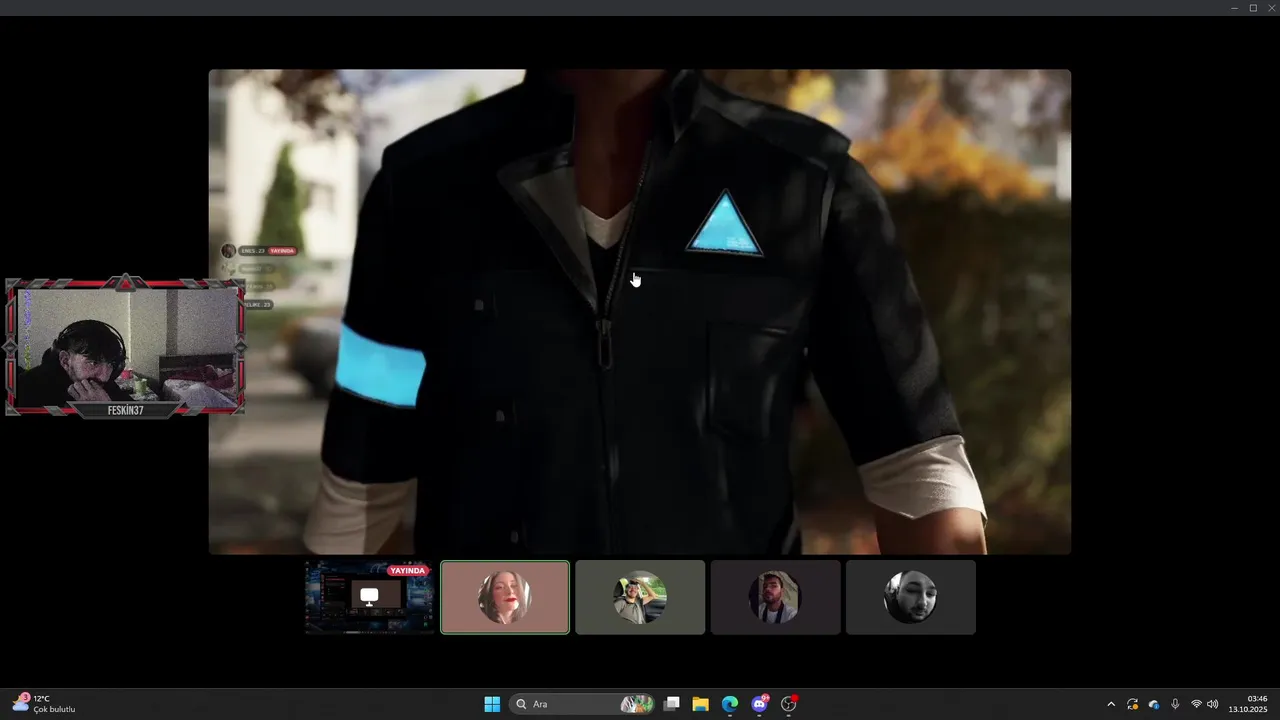Show hidden system tray icons

point(1111,704)
